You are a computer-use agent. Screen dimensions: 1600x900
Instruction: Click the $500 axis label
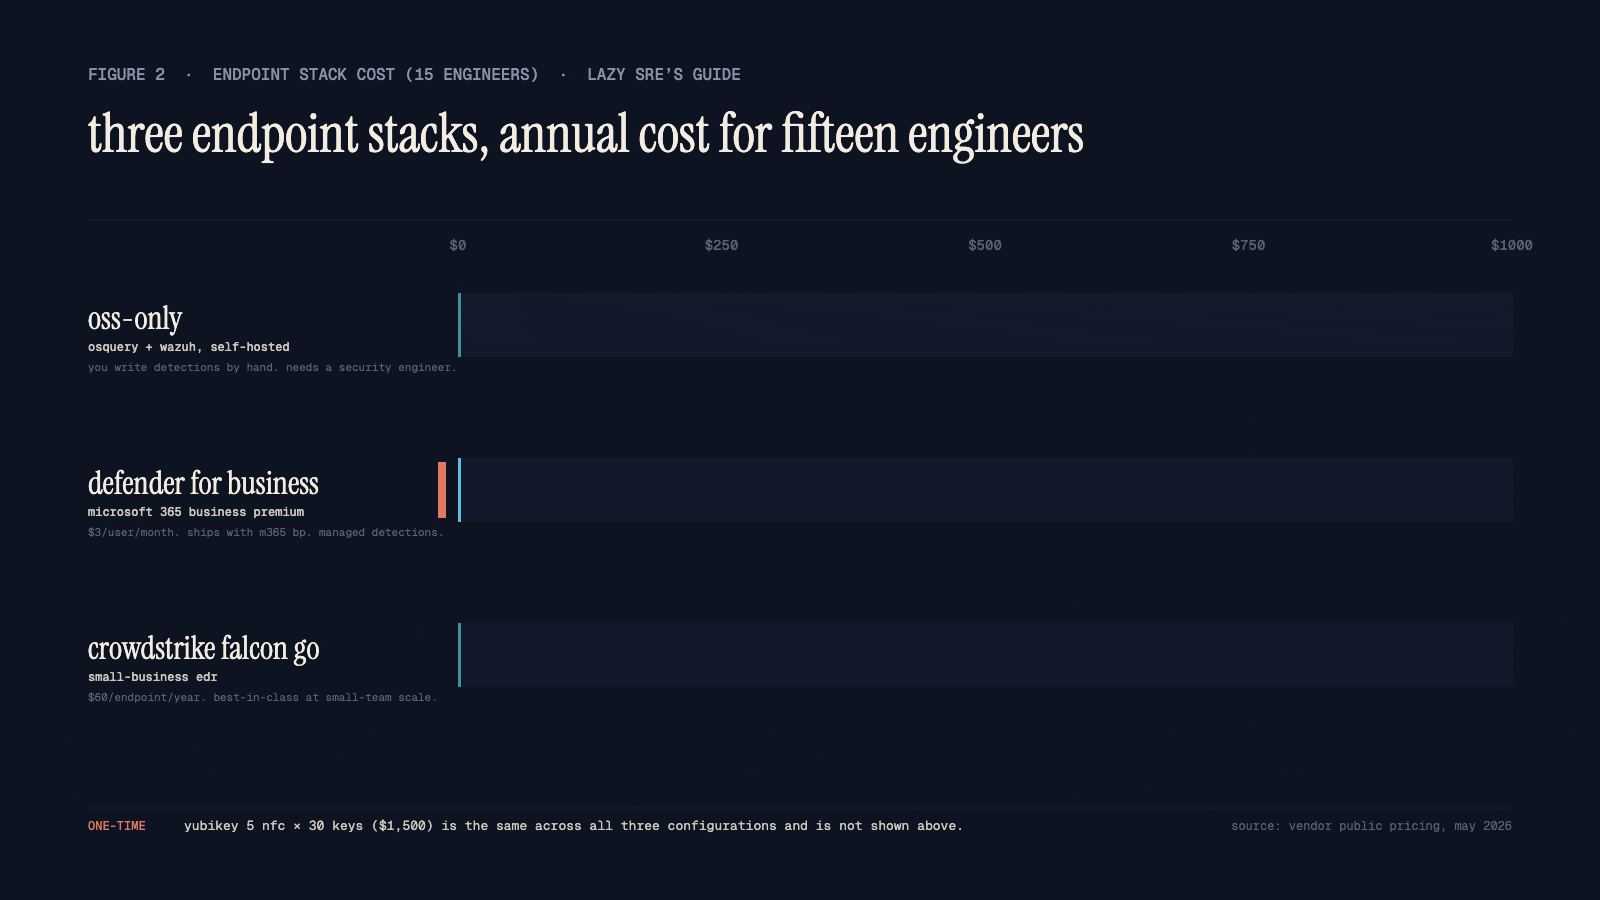coord(985,245)
